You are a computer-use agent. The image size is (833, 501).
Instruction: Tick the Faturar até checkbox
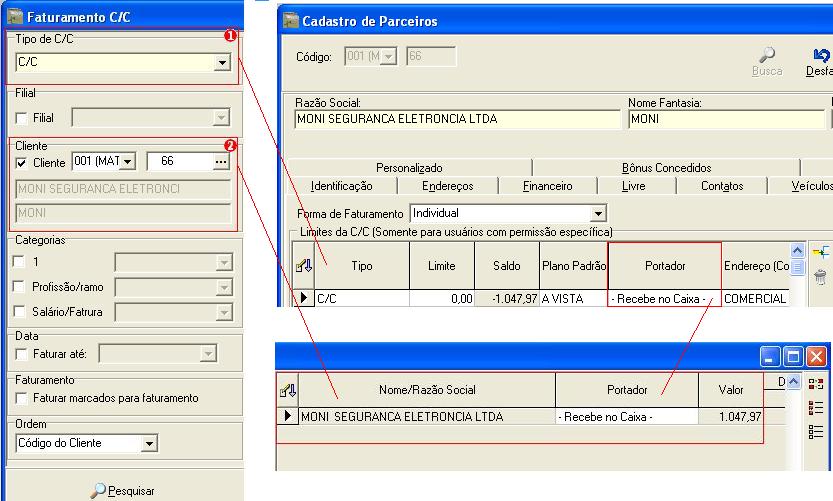point(22,353)
